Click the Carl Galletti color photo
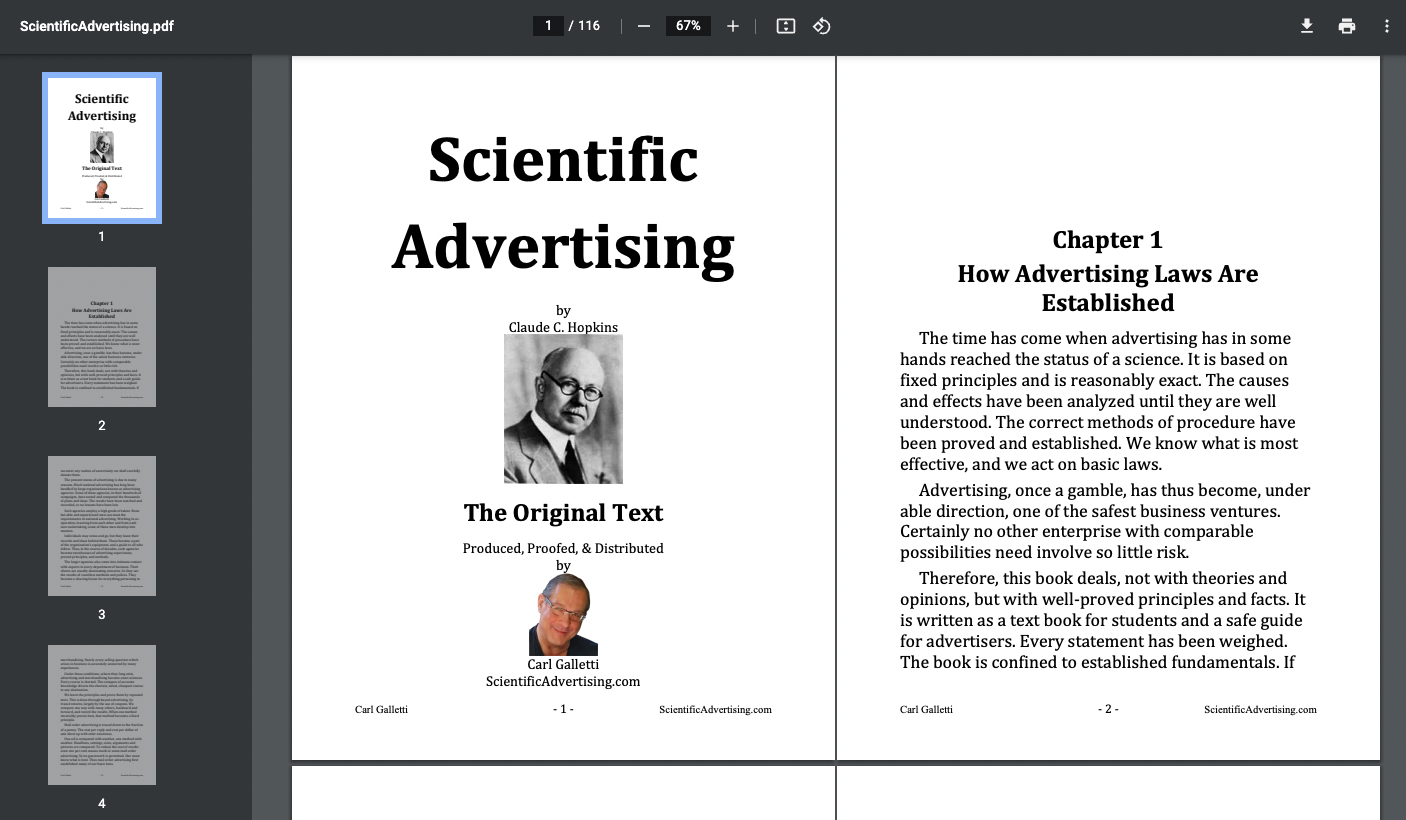1406x820 pixels. point(563,614)
